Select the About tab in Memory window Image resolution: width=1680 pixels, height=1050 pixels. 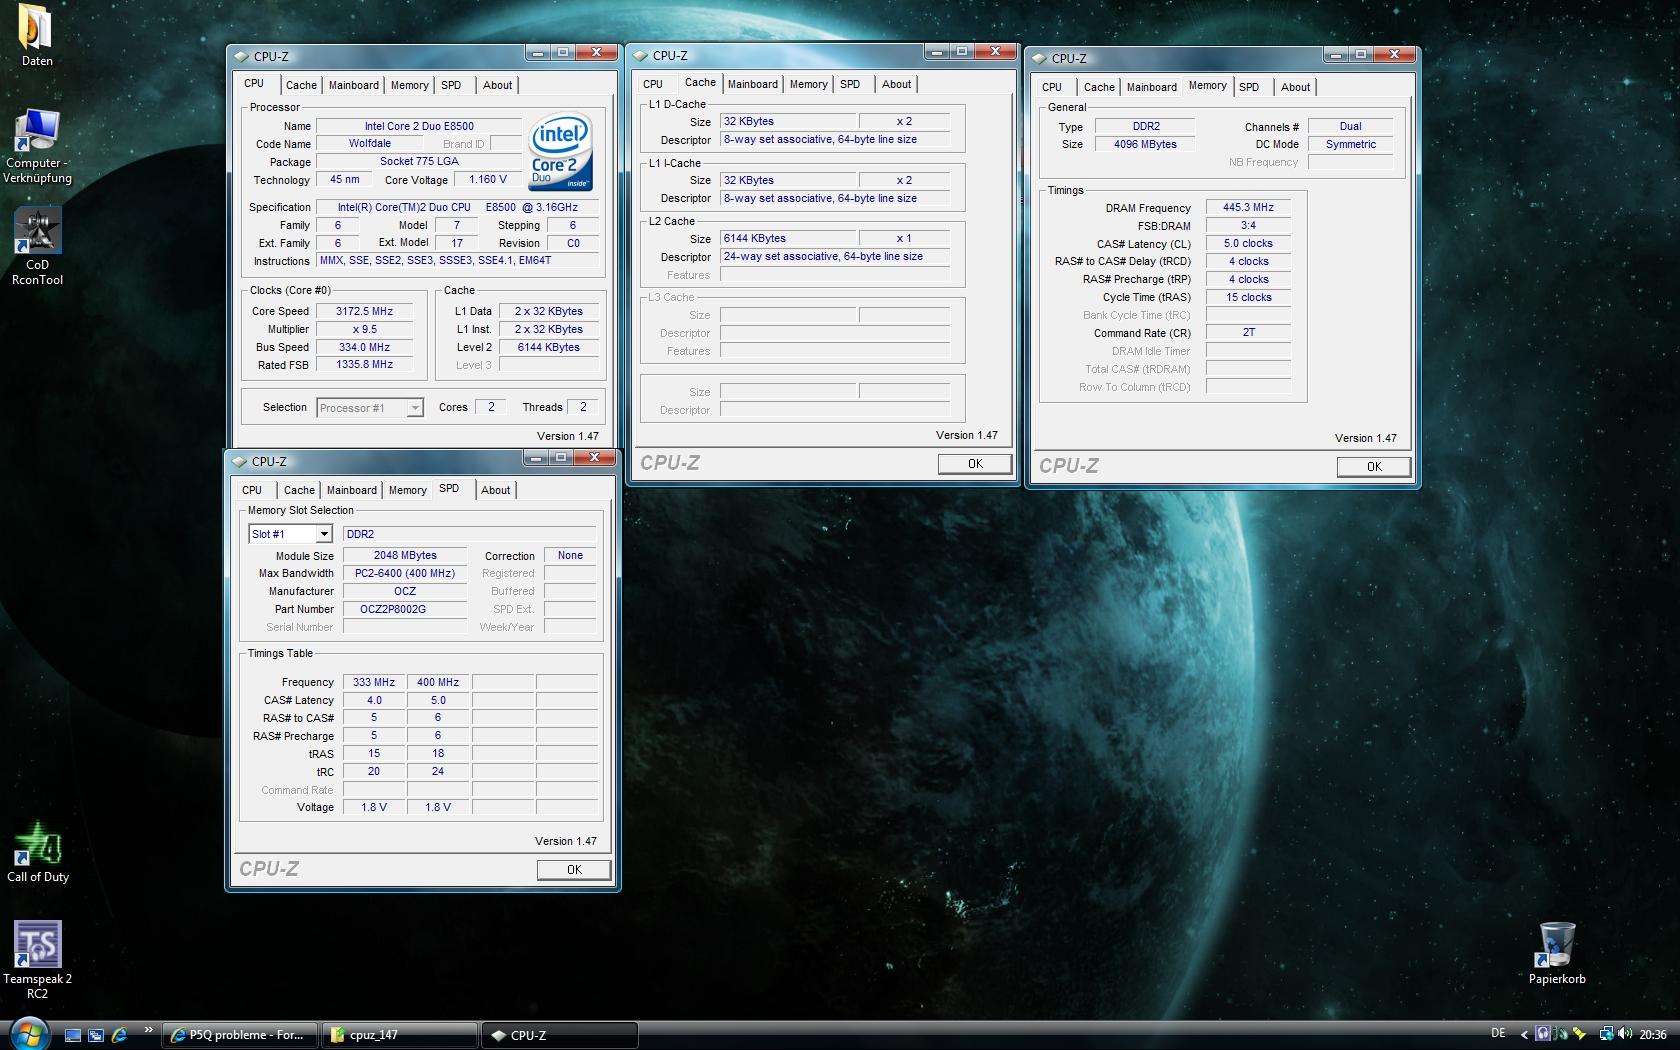click(x=1295, y=88)
